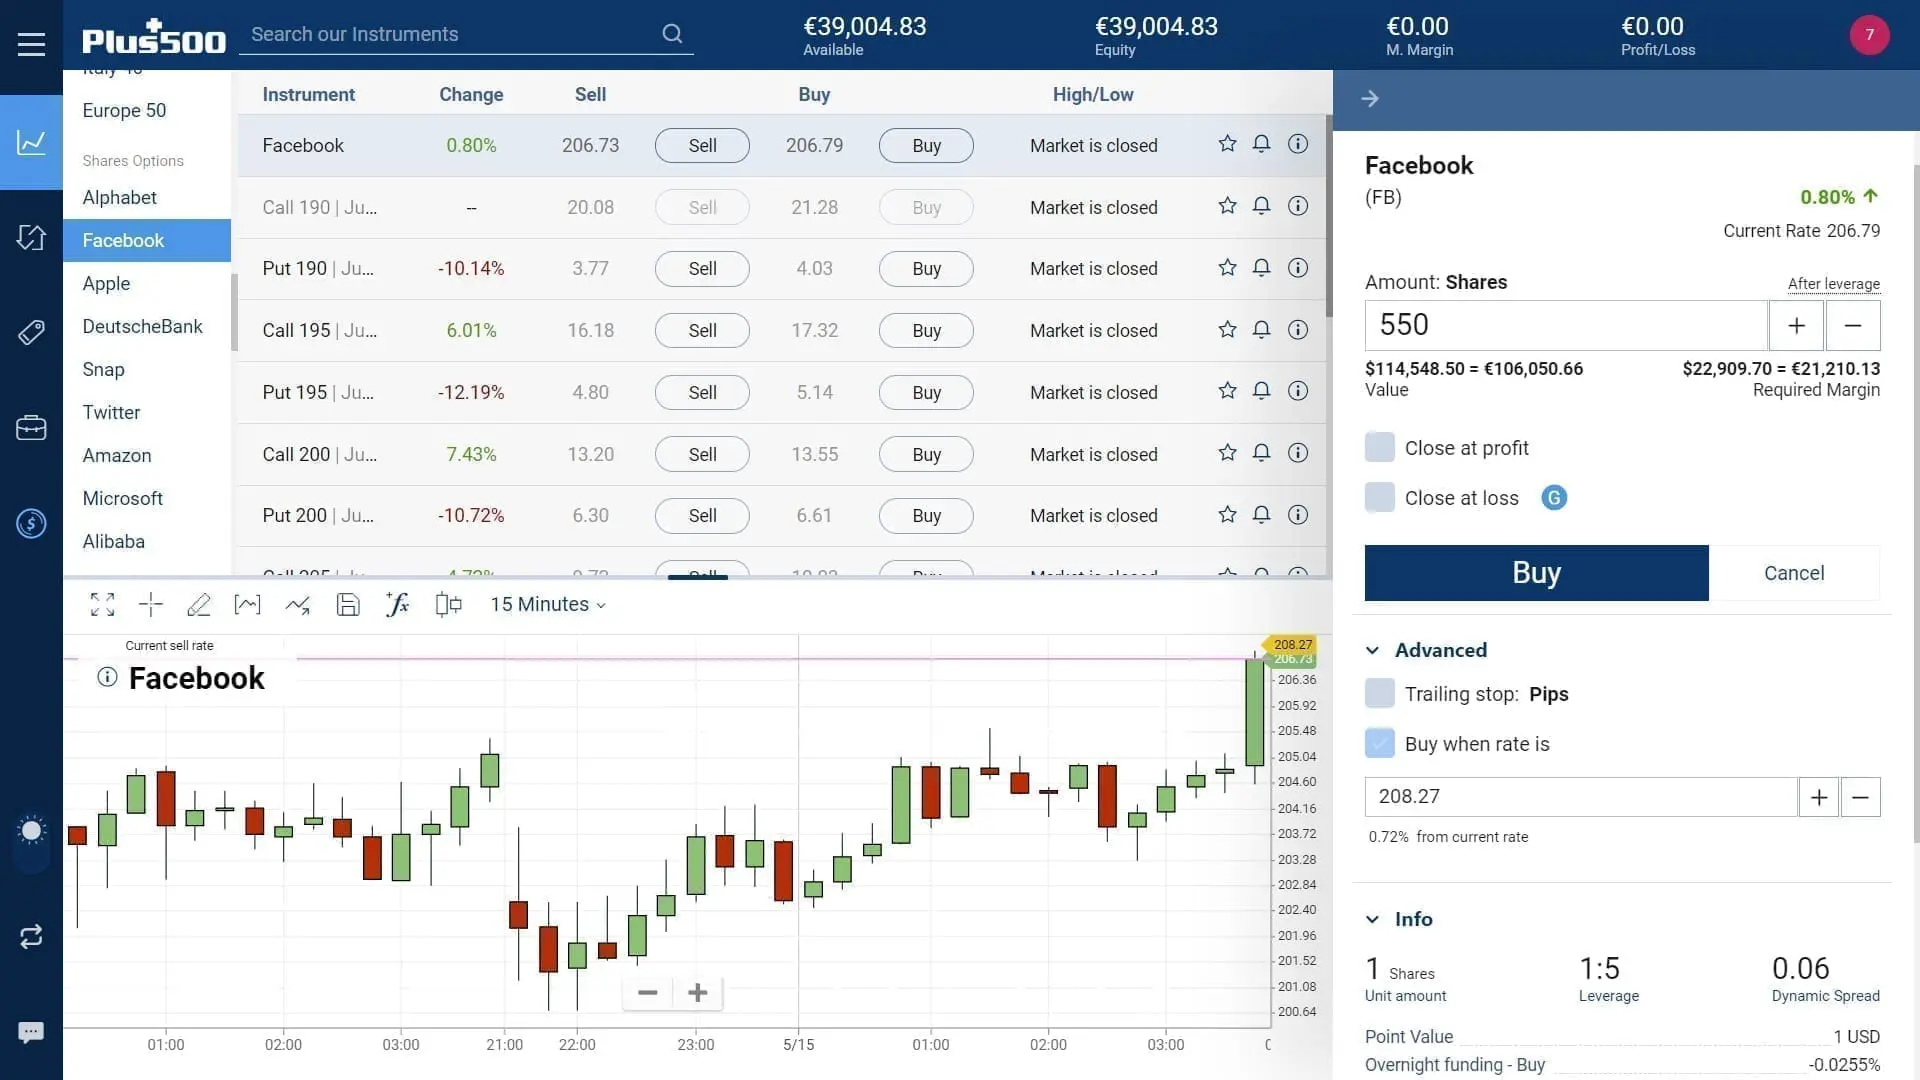Select Alphabet in Shares Options list
Image resolution: width=1920 pixels, height=1080 pixels.
pos(120,197)
